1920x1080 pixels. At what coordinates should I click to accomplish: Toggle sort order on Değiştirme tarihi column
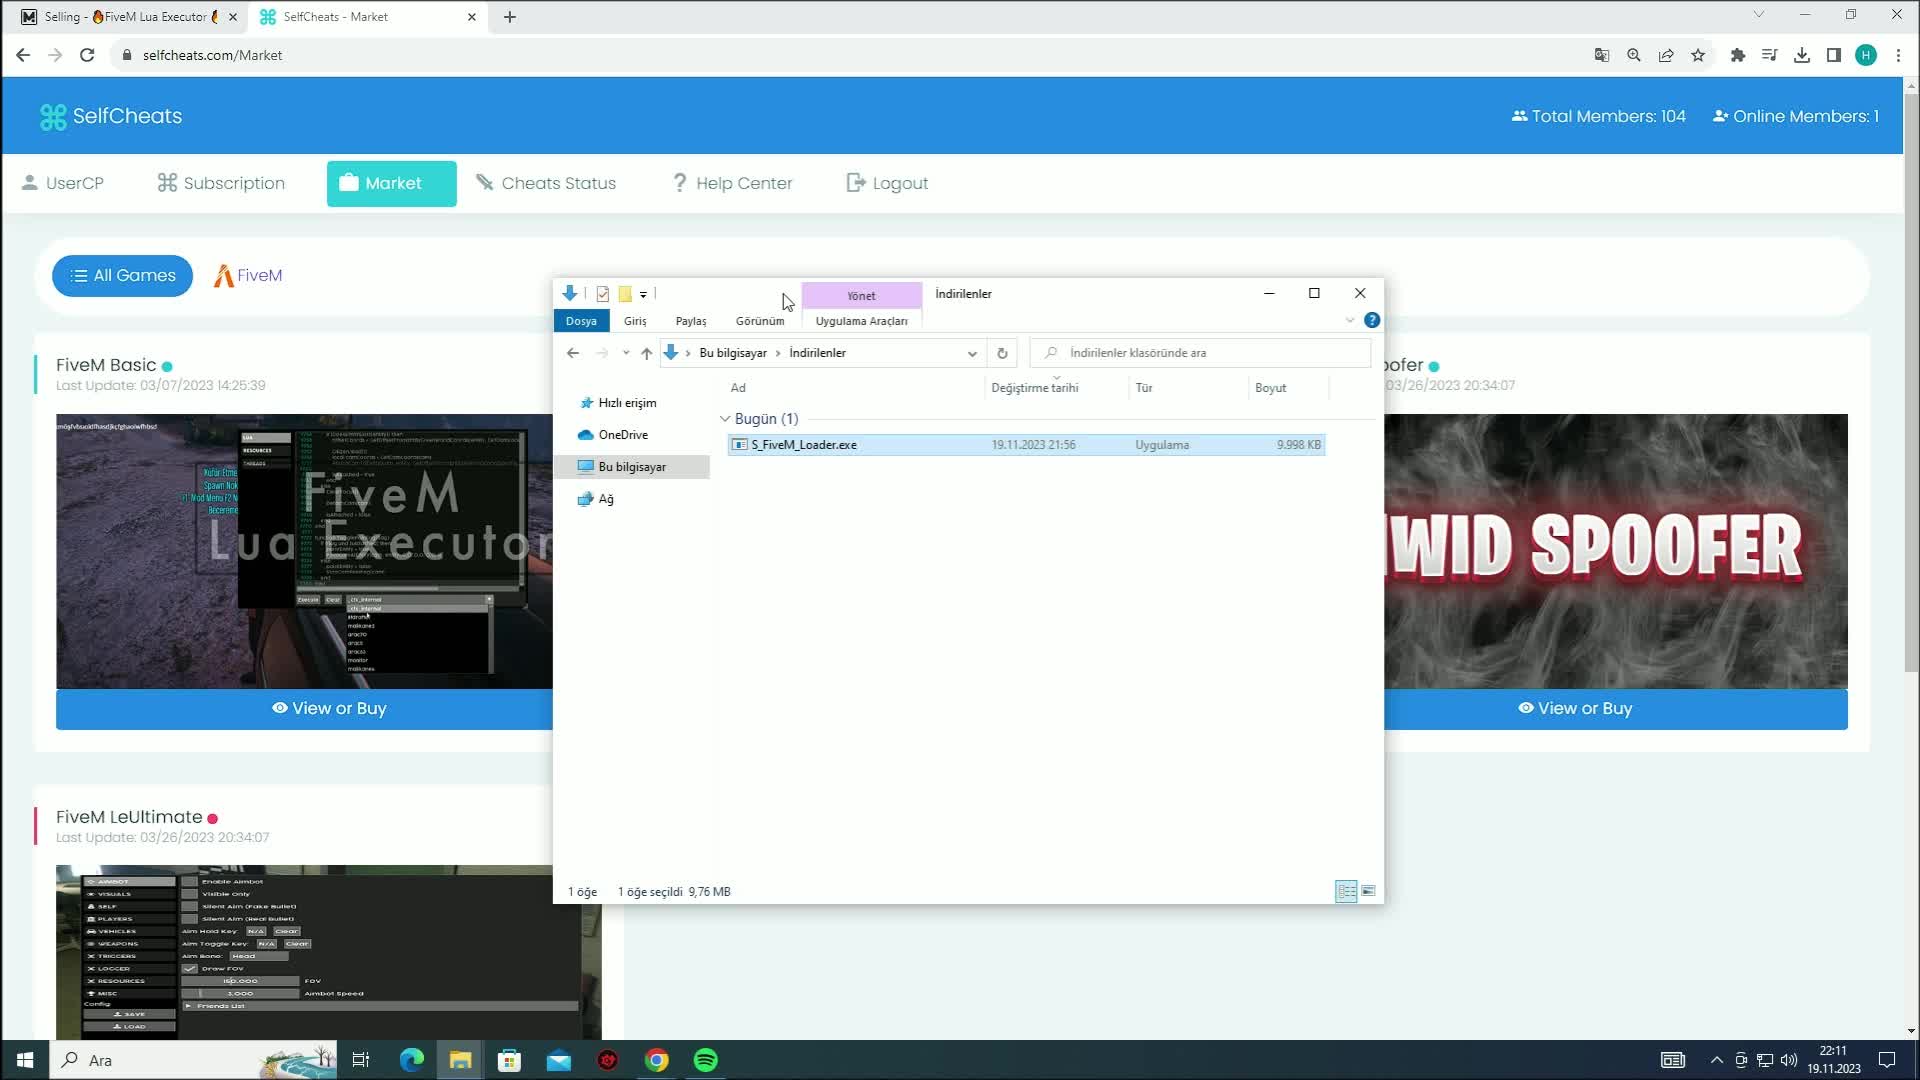pyautogui.click(x=1035, y=388)
